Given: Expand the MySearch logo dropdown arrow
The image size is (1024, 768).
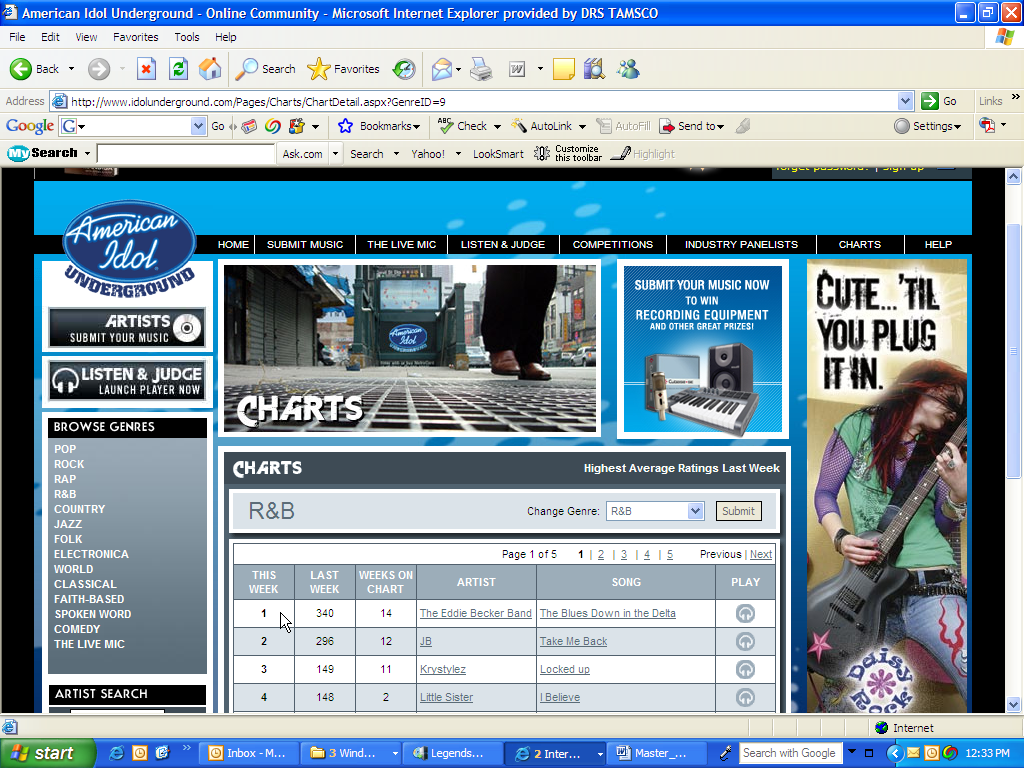Looking at the screenshot, I should 87,153.
